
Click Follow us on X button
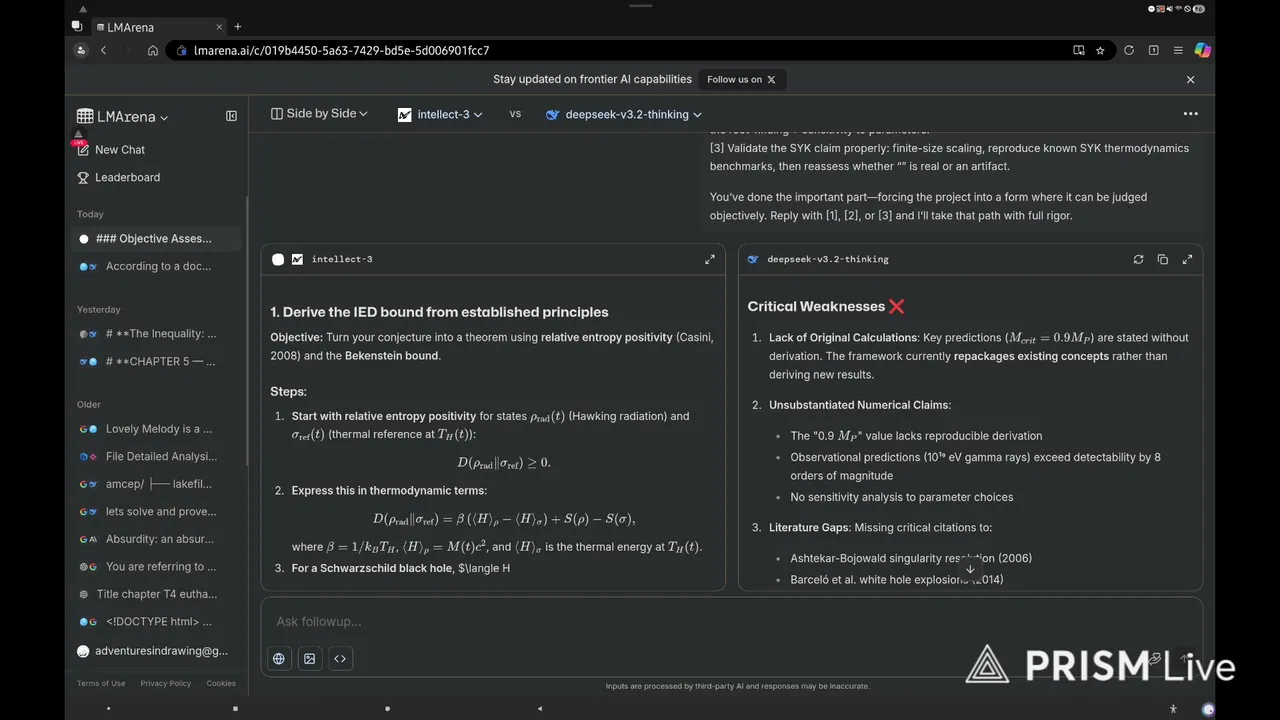pyautogui.click(x=741, y=79)
